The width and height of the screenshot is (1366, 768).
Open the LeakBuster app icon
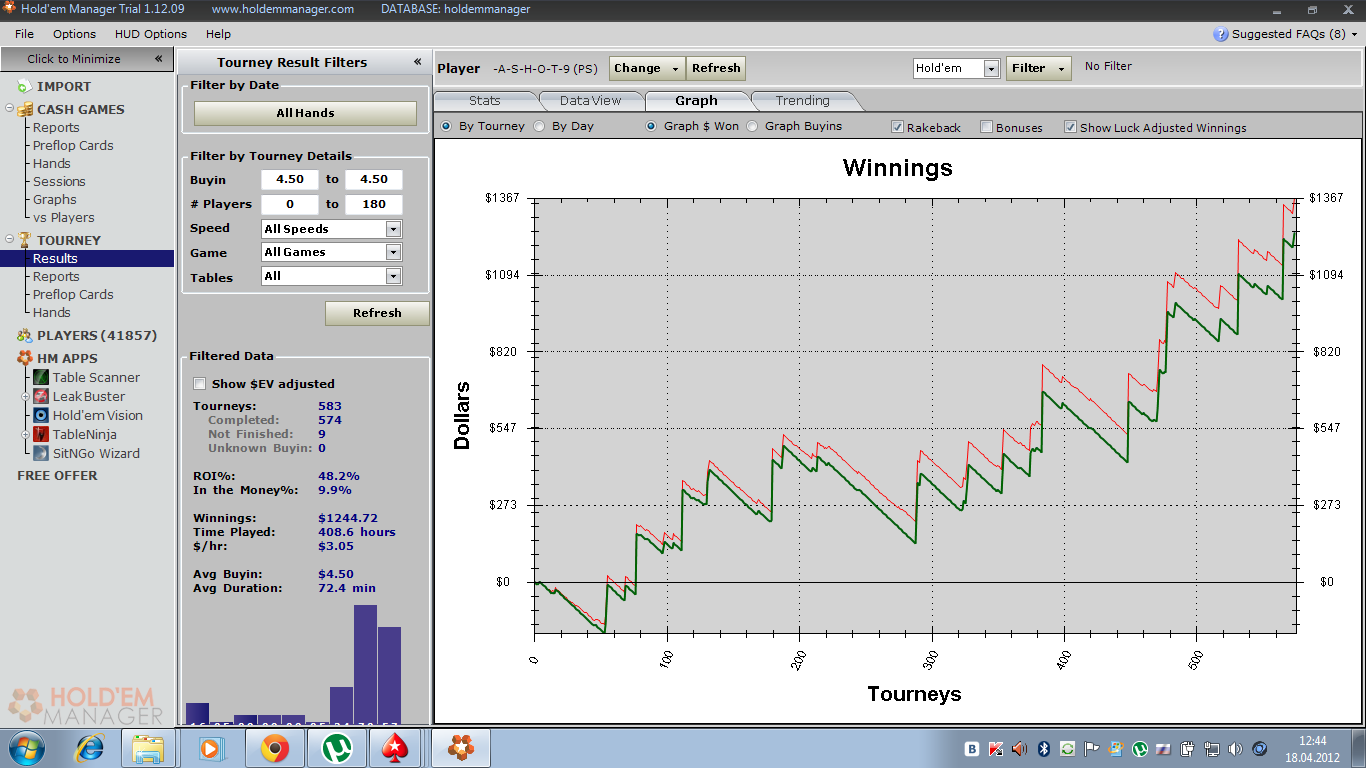[41, 396]
